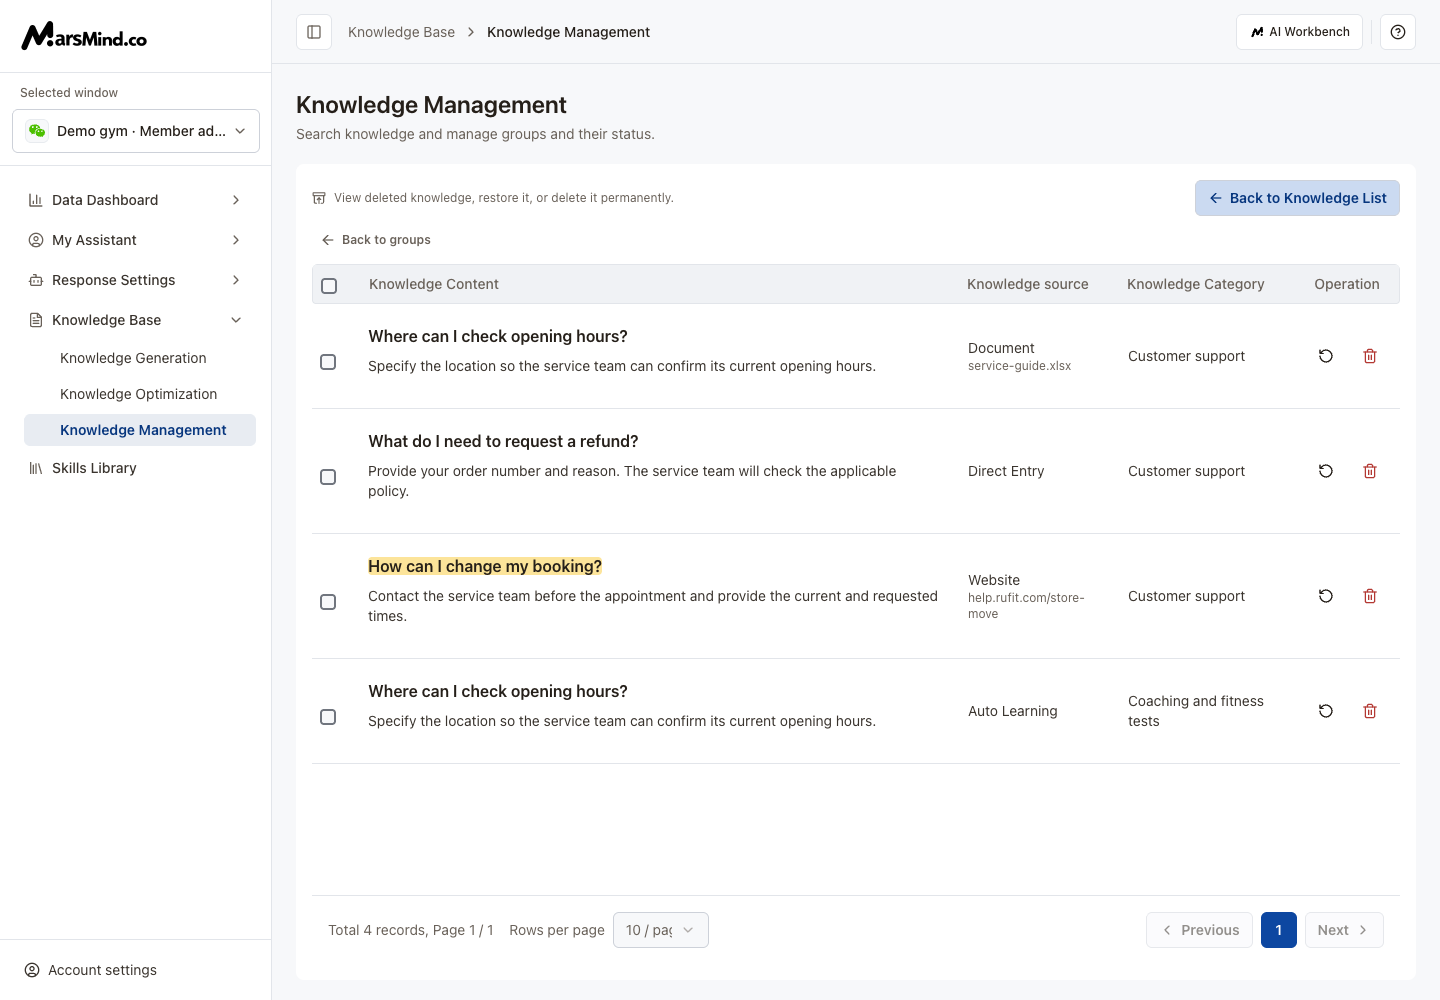Toggle the sidebar panel icon beside breadcrumb
Screen dimensions: 1440x1000
pyautogui.click(x=314, y=32)
